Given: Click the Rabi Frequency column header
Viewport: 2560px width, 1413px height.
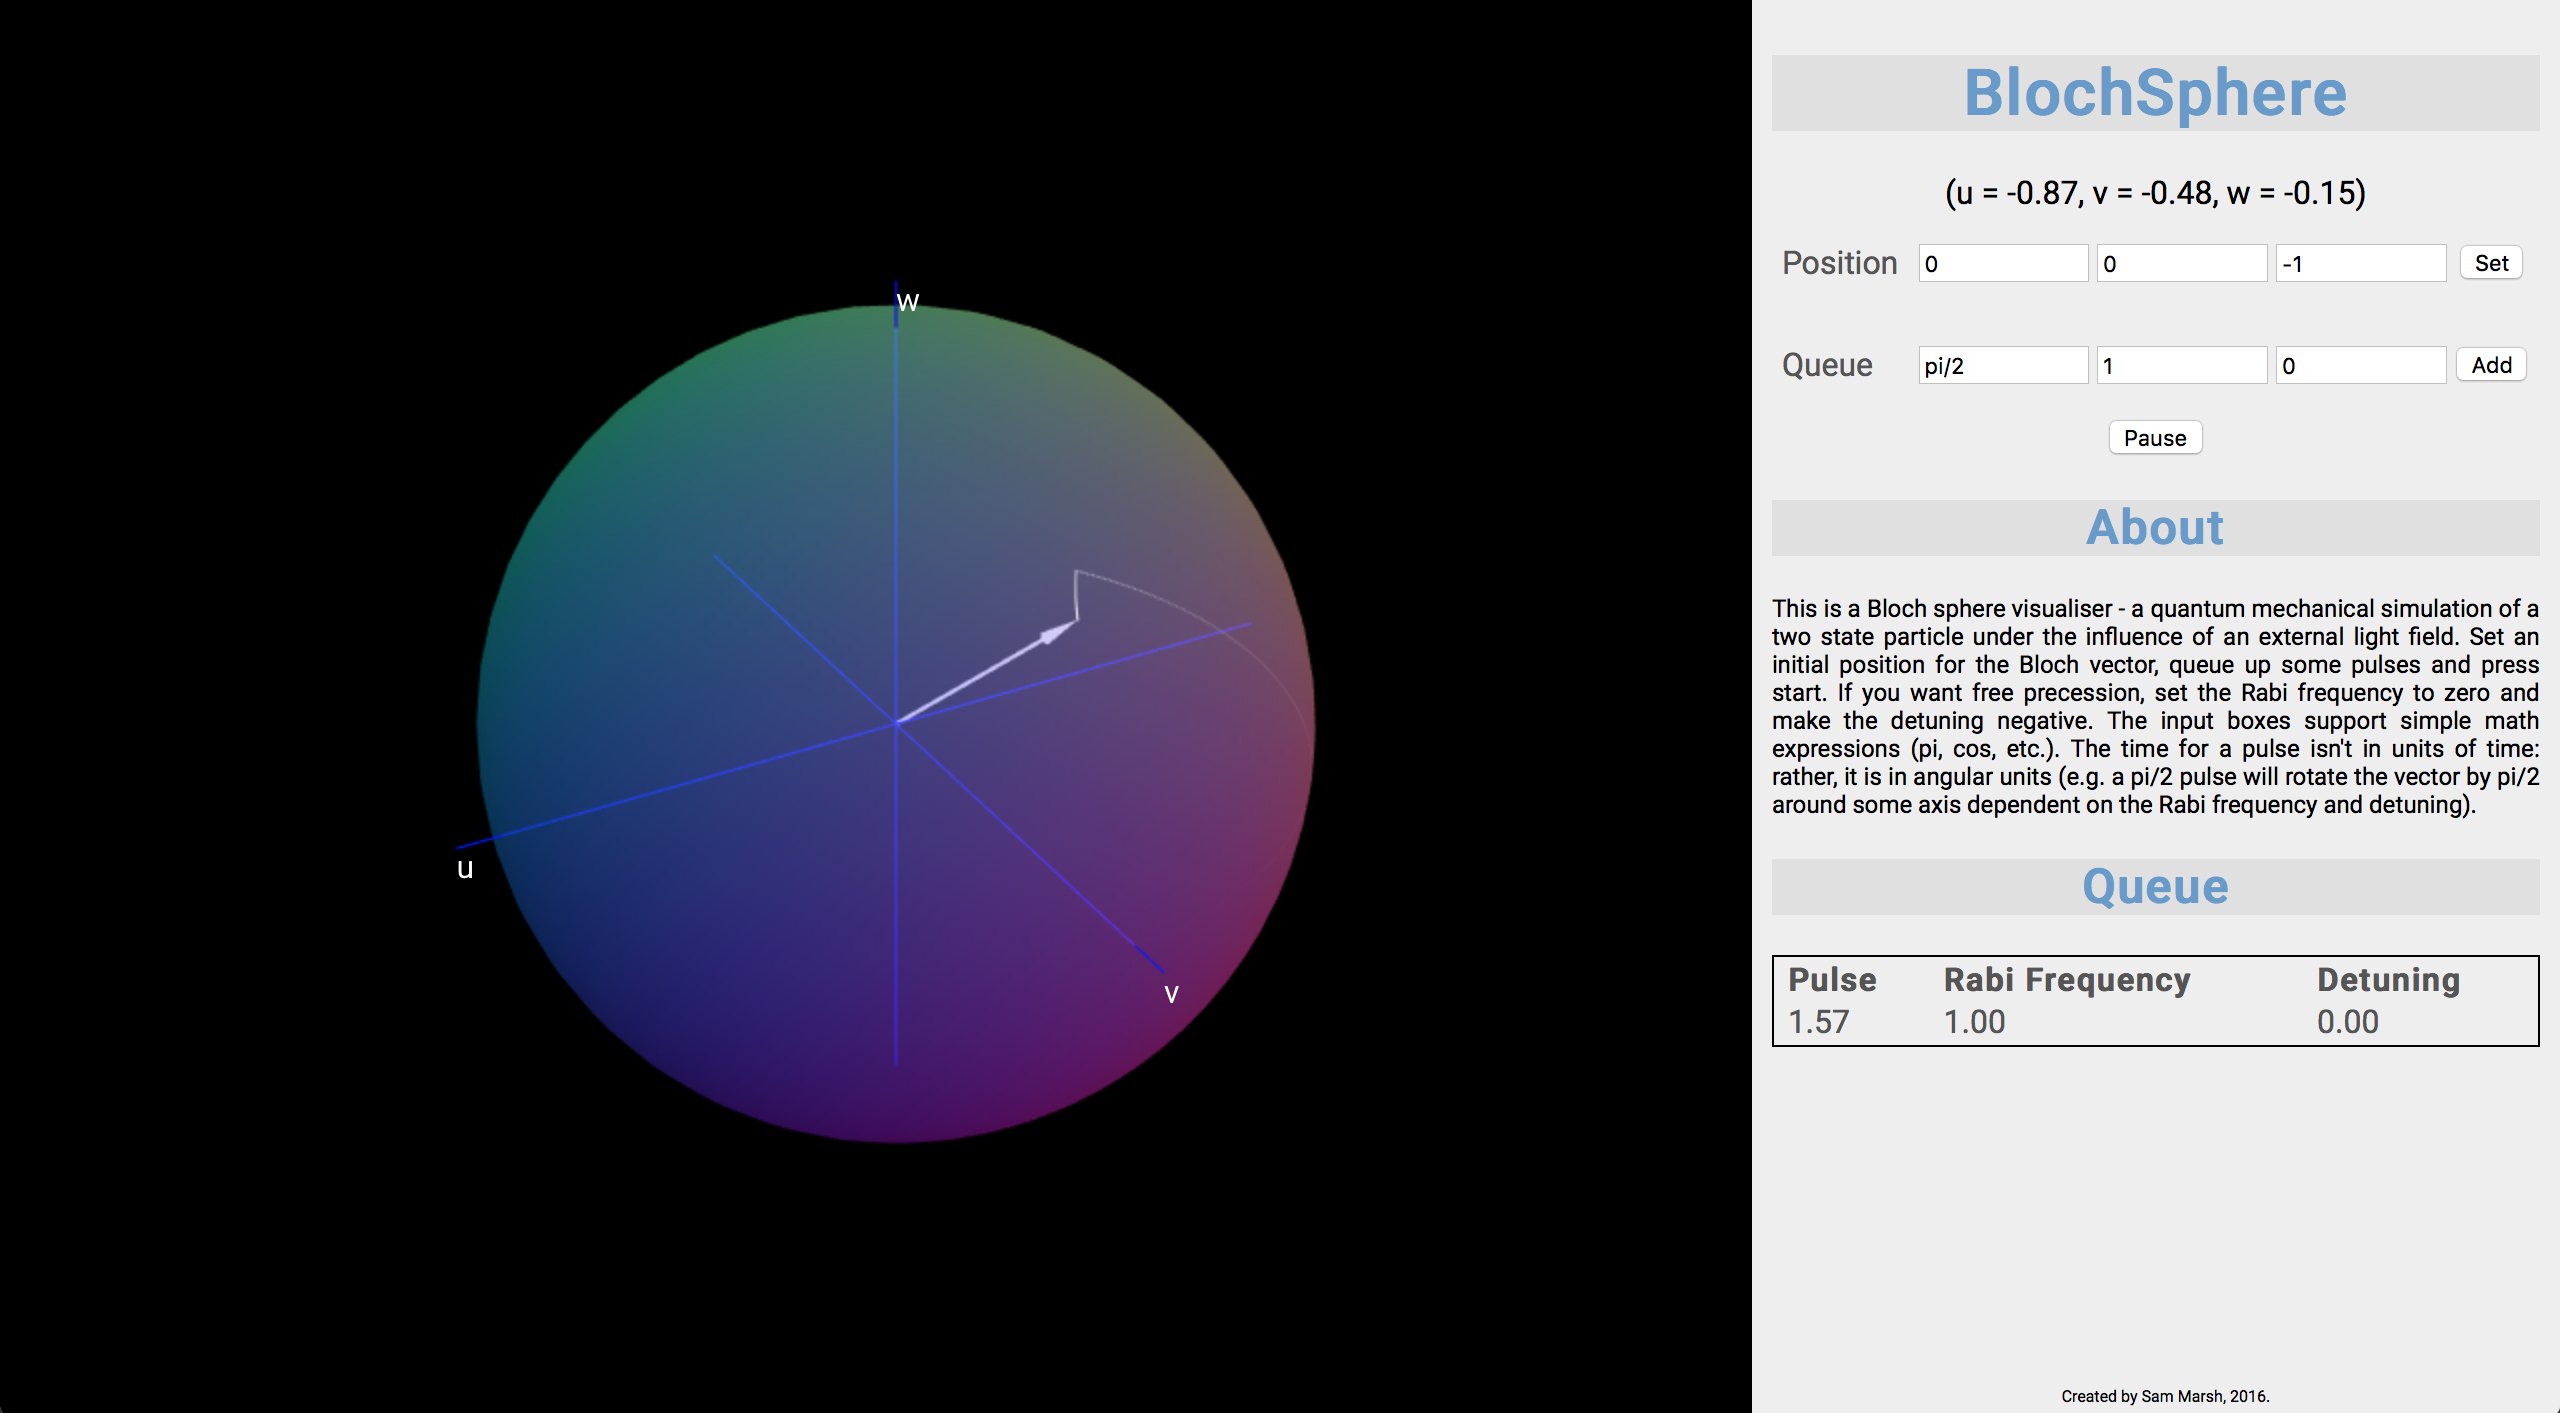Looking at the screenshot, I should point(2066,979).
